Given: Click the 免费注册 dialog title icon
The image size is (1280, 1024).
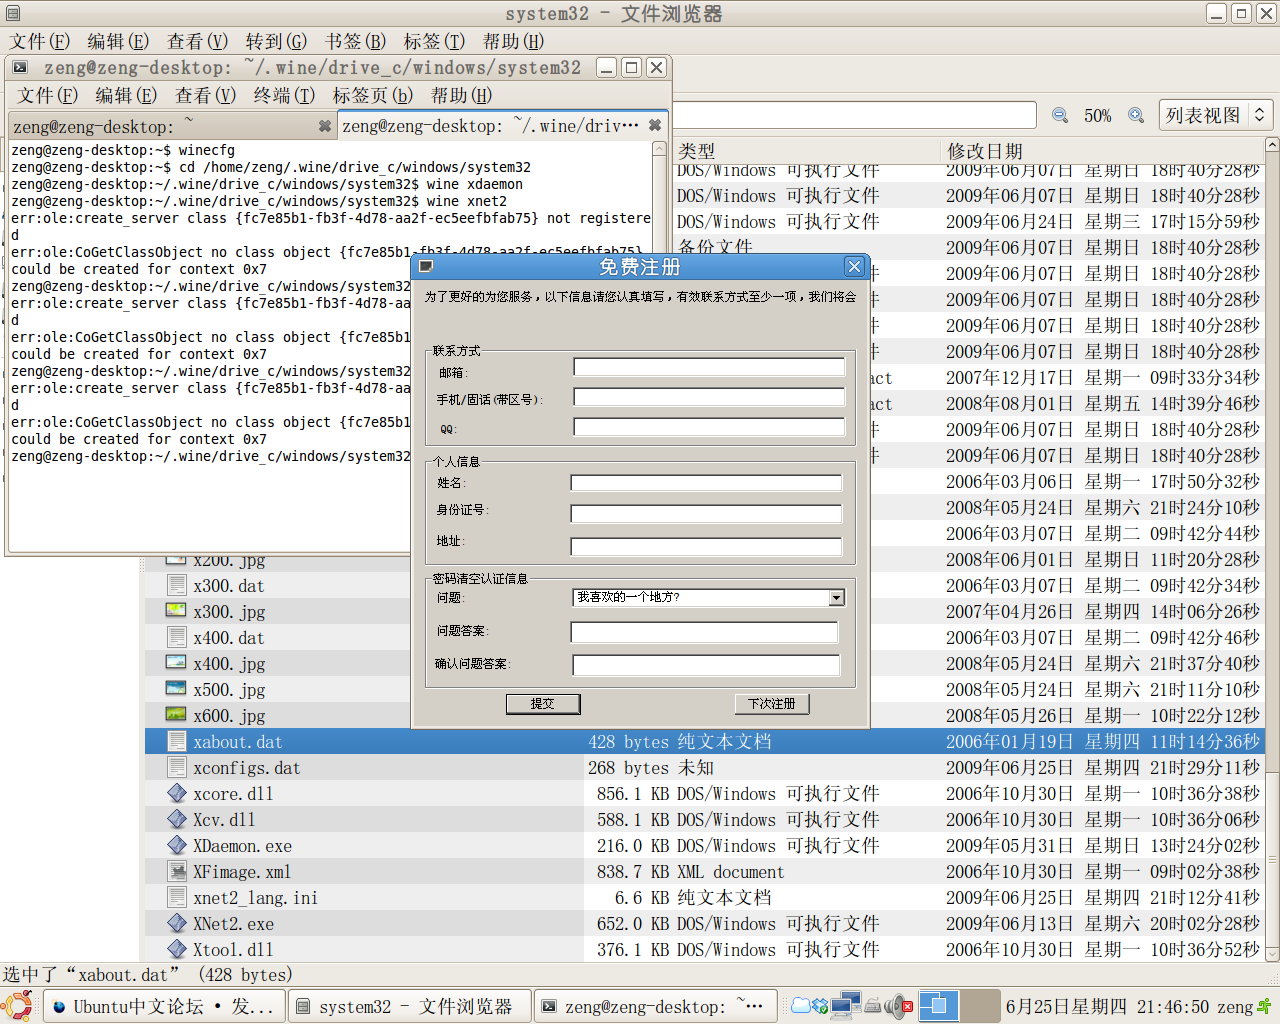Looking at the screenshot, I should (x=426, y=266).
